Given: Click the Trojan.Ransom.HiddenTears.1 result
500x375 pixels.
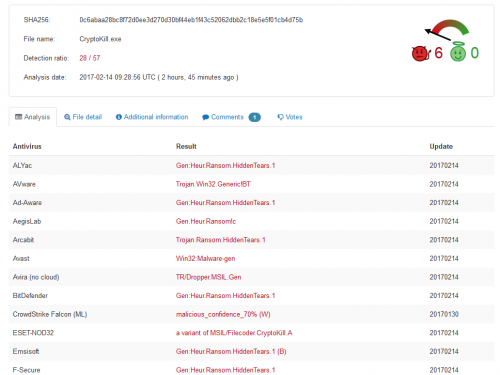Looking at the screenshot, I should 221,240.
